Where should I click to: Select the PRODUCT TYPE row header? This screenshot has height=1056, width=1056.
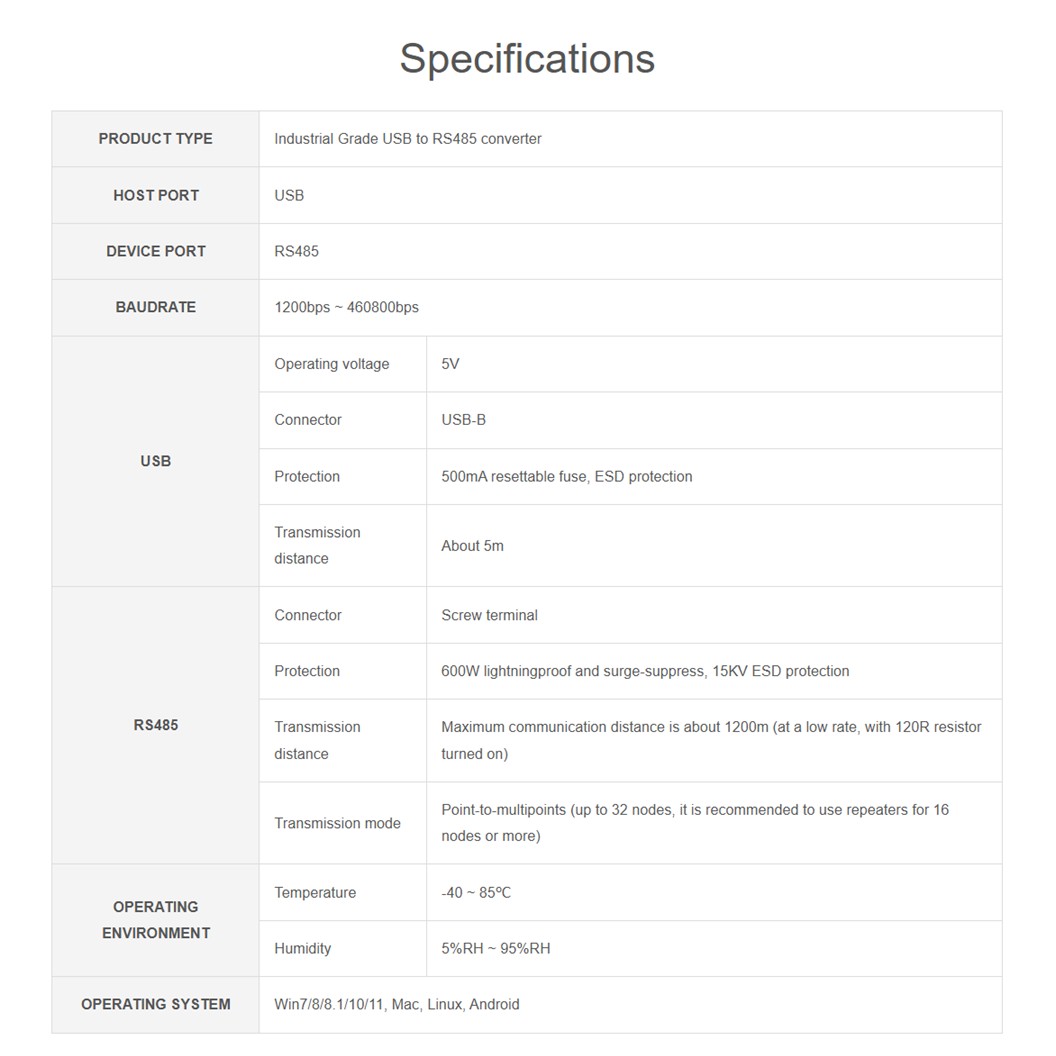(x=155, y=139)
